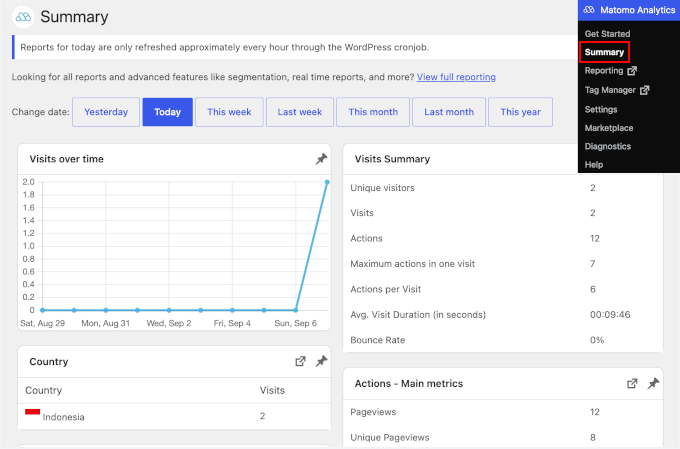Screen dimensions: 680x449
Task: Click the Fri, Sep 4 axis label
Action: coord(232,323)
